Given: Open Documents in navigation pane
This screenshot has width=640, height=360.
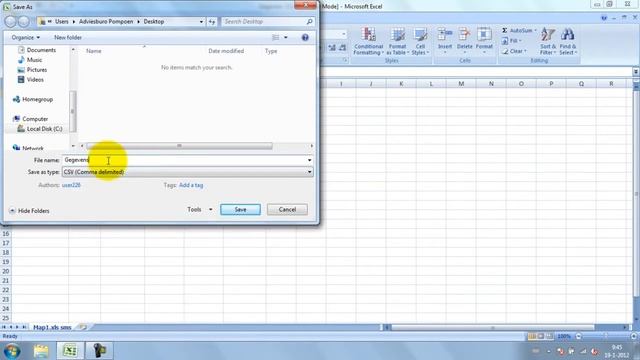Looking at the screenshot, I should (37, 50).
